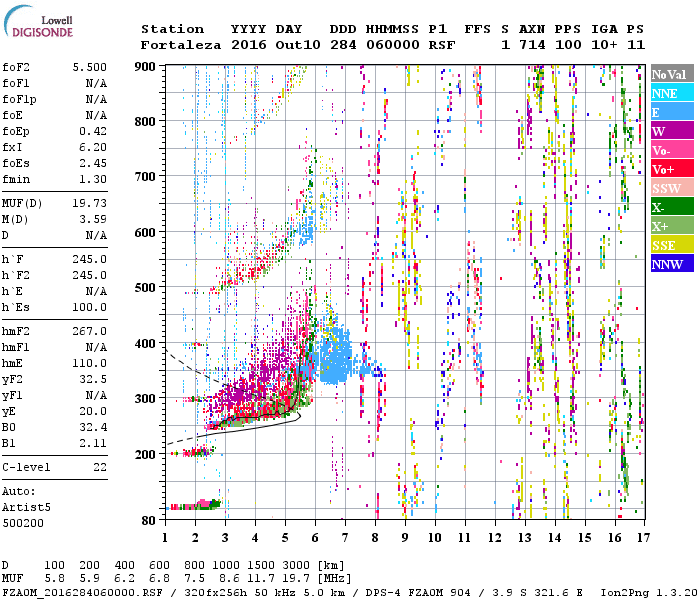The image size is (700, 600).
Task: Click the foF1 N/A value
Action: (x=96, y=83)
